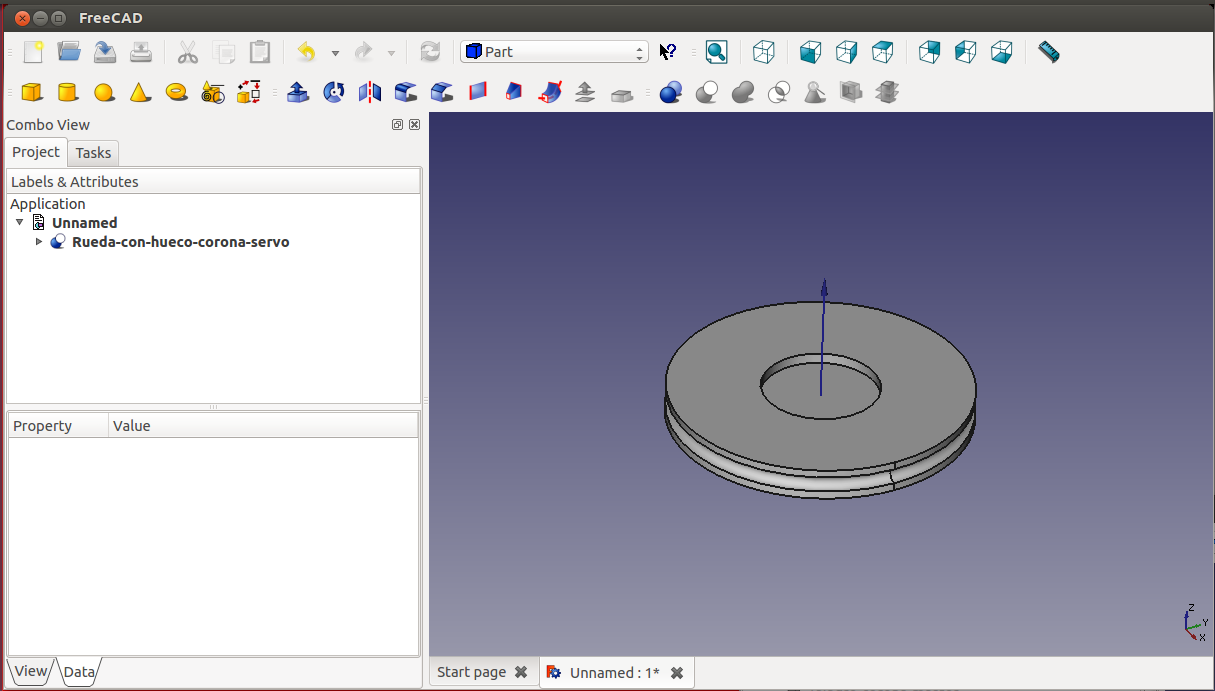Image resolution: width=1215 pixels, height=691 pixels.
Task: Switch to the Tasks tab
Action: pyautogui.click(x=93, y=153)
